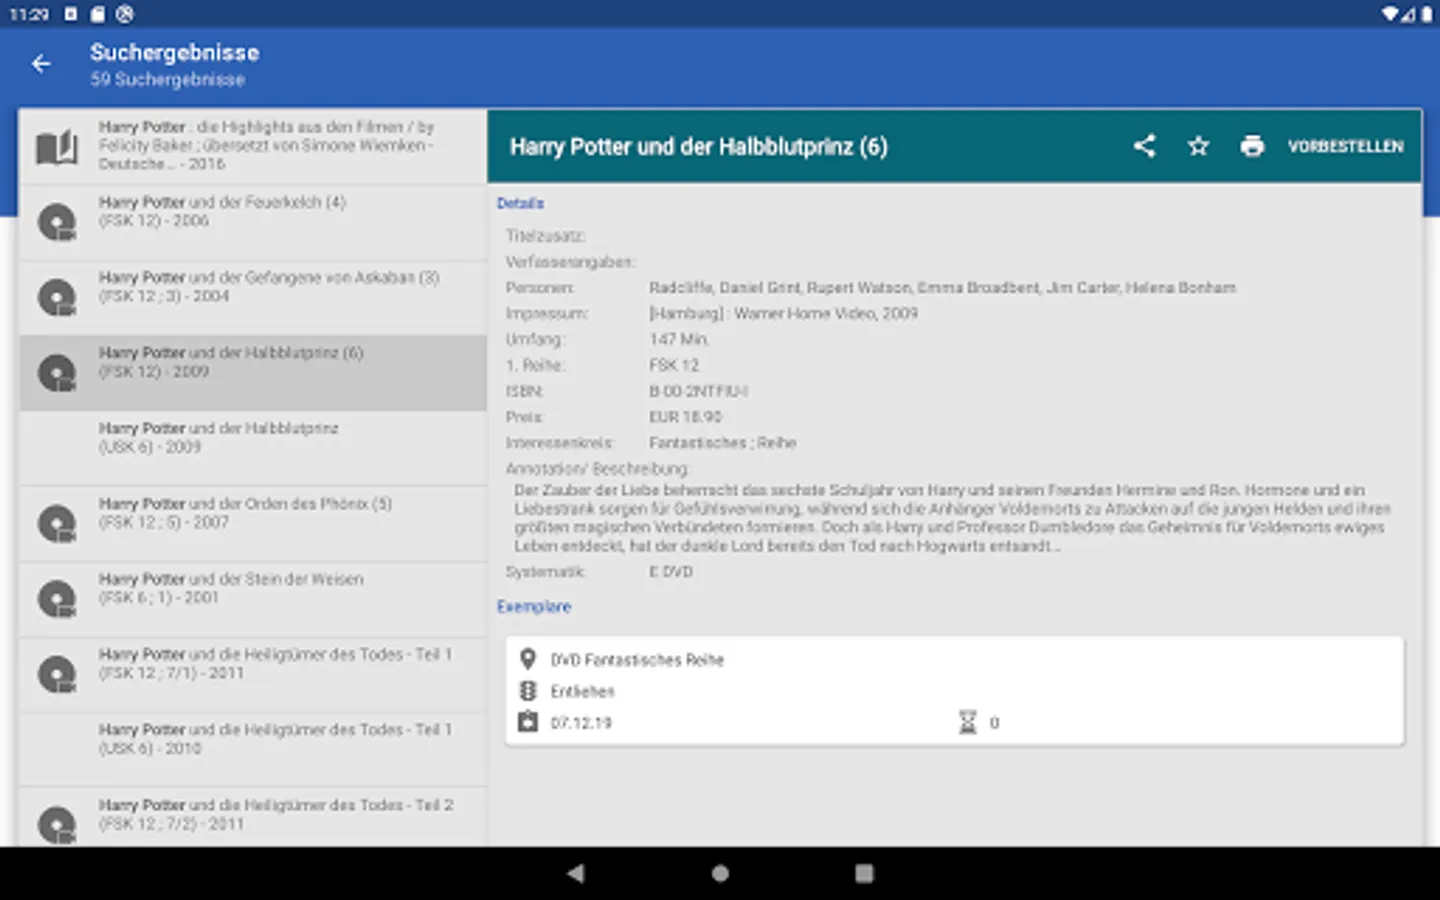Screen dimensions: 1440x900
Task: Open result Harry Potter und der Gefangene von Askaban
Action: [x=253, y=298]
